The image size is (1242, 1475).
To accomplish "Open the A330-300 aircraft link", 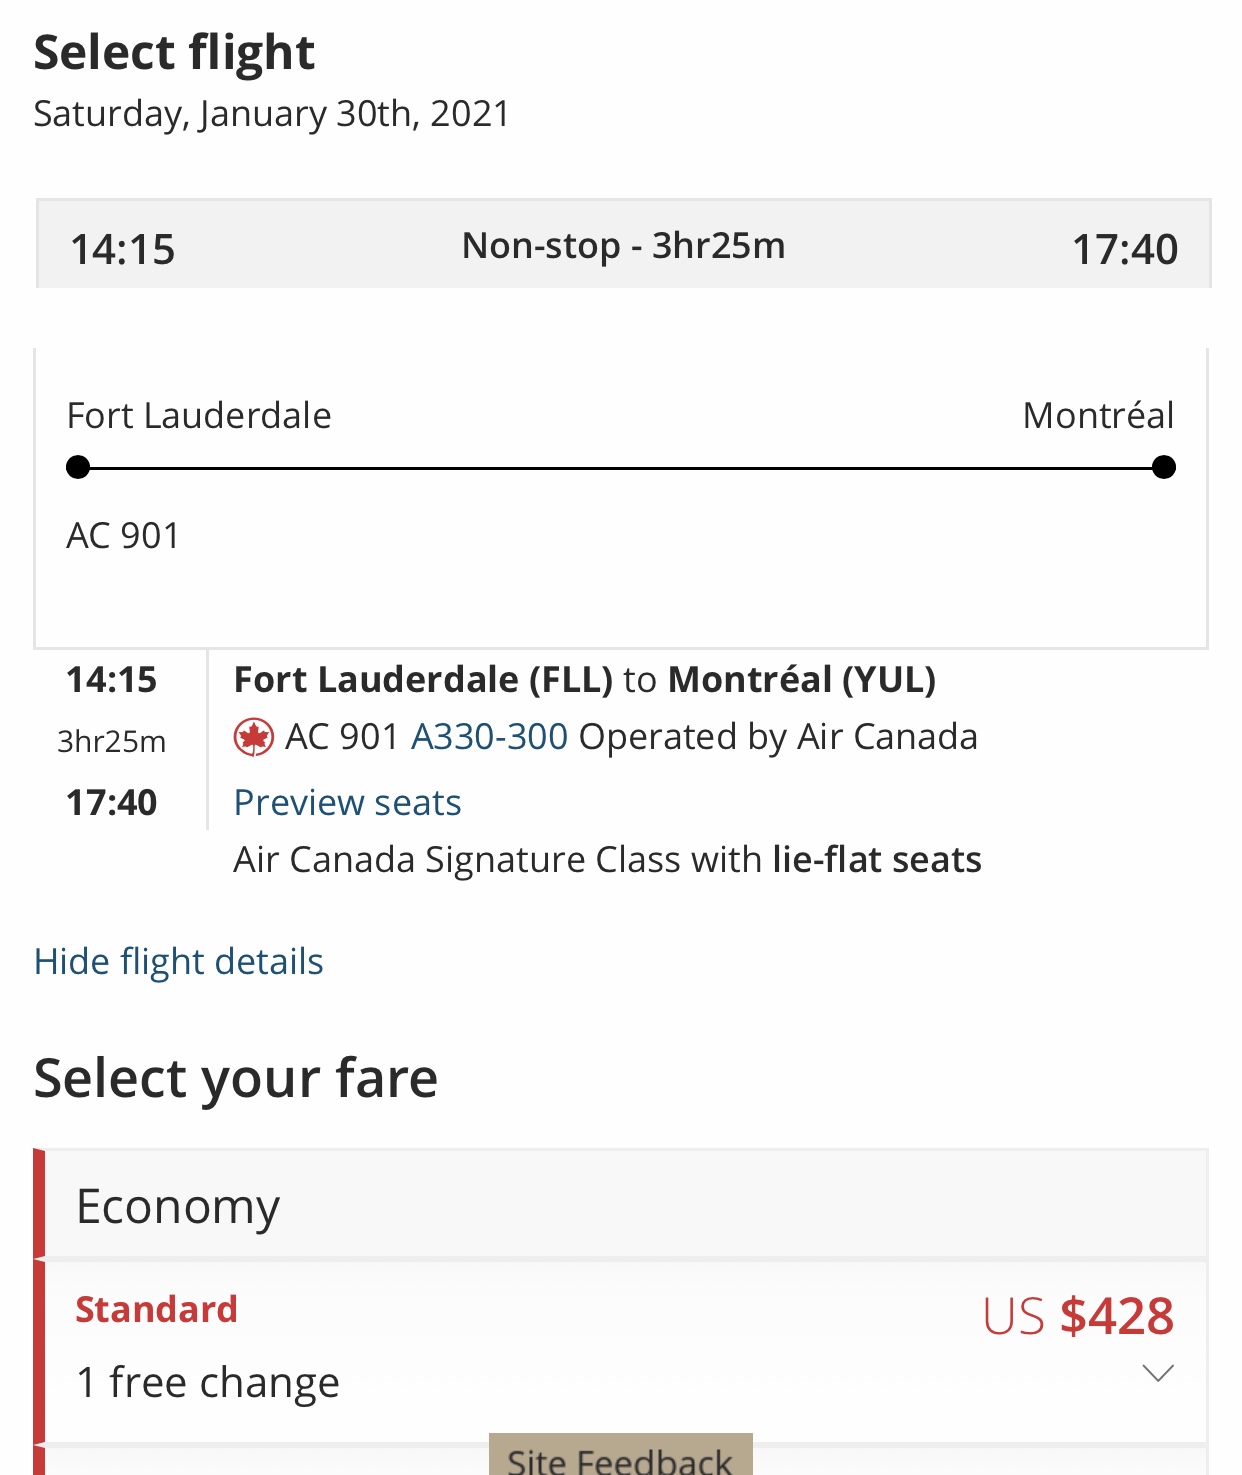I will (490, 737).
